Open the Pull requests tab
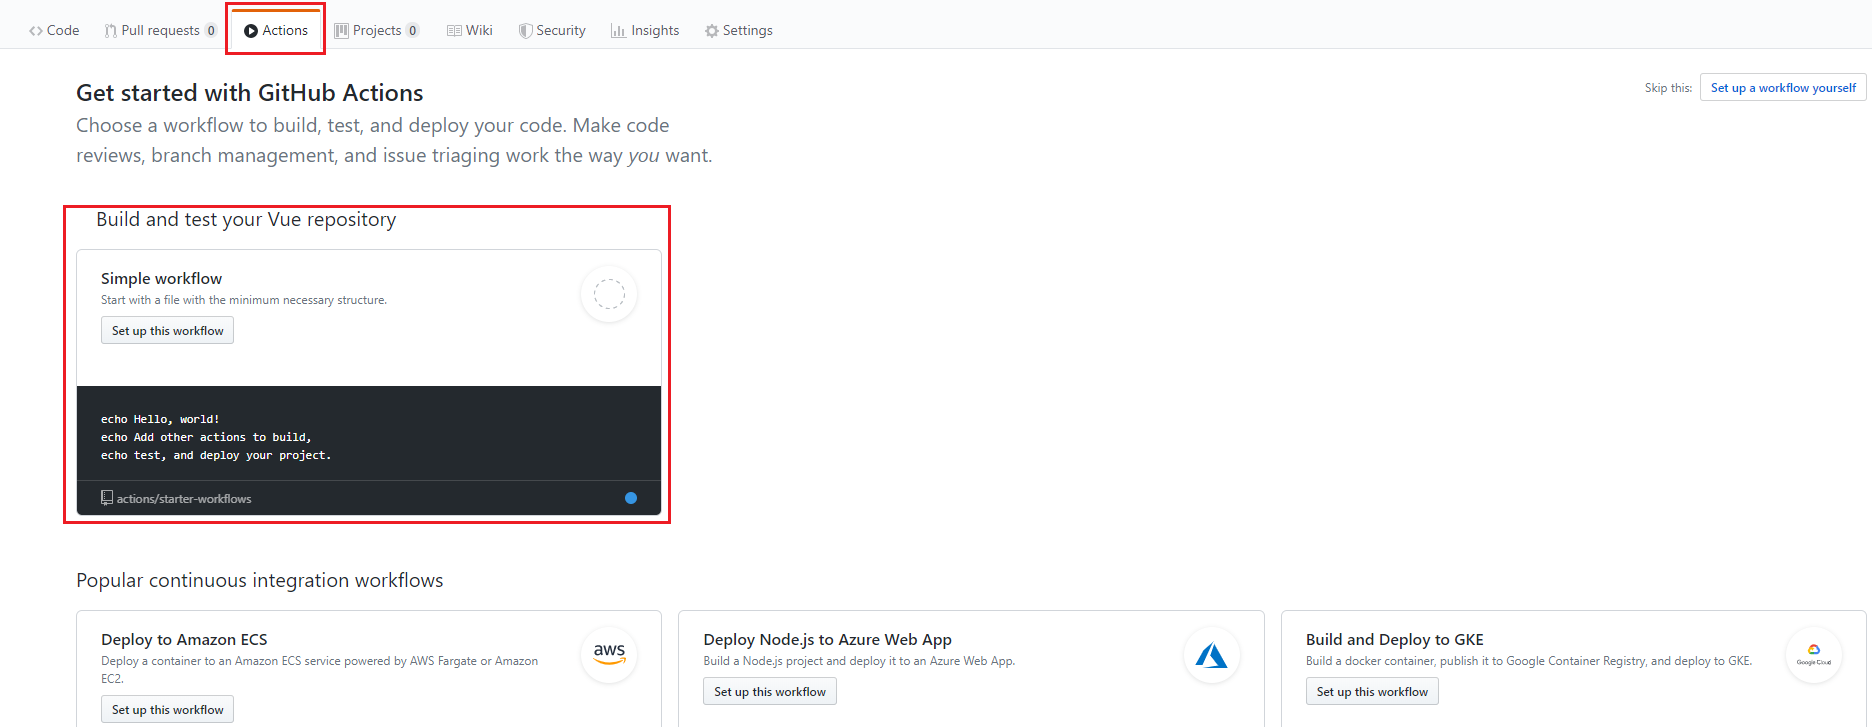This screenshot has width=1872, height=727. [x=160, y=30]
